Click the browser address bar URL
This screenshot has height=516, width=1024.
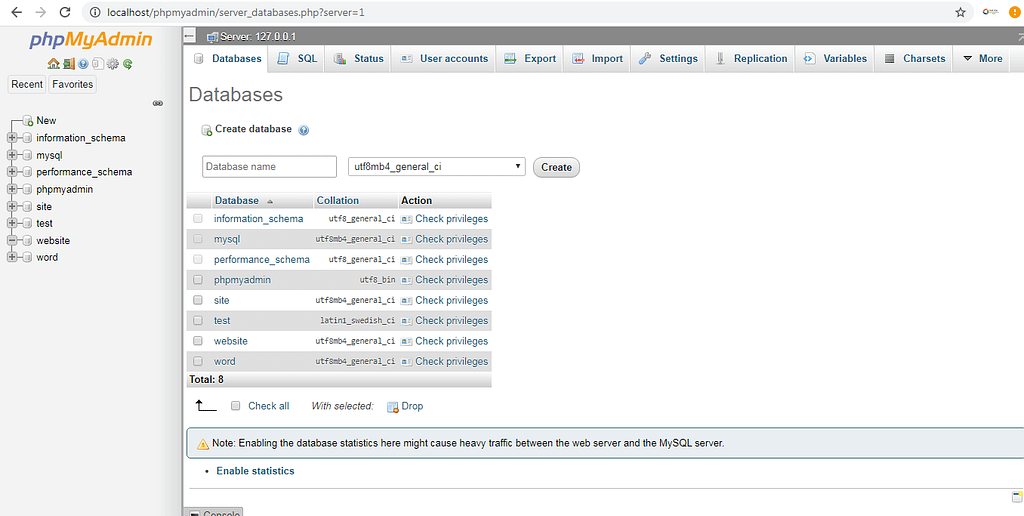236,12
